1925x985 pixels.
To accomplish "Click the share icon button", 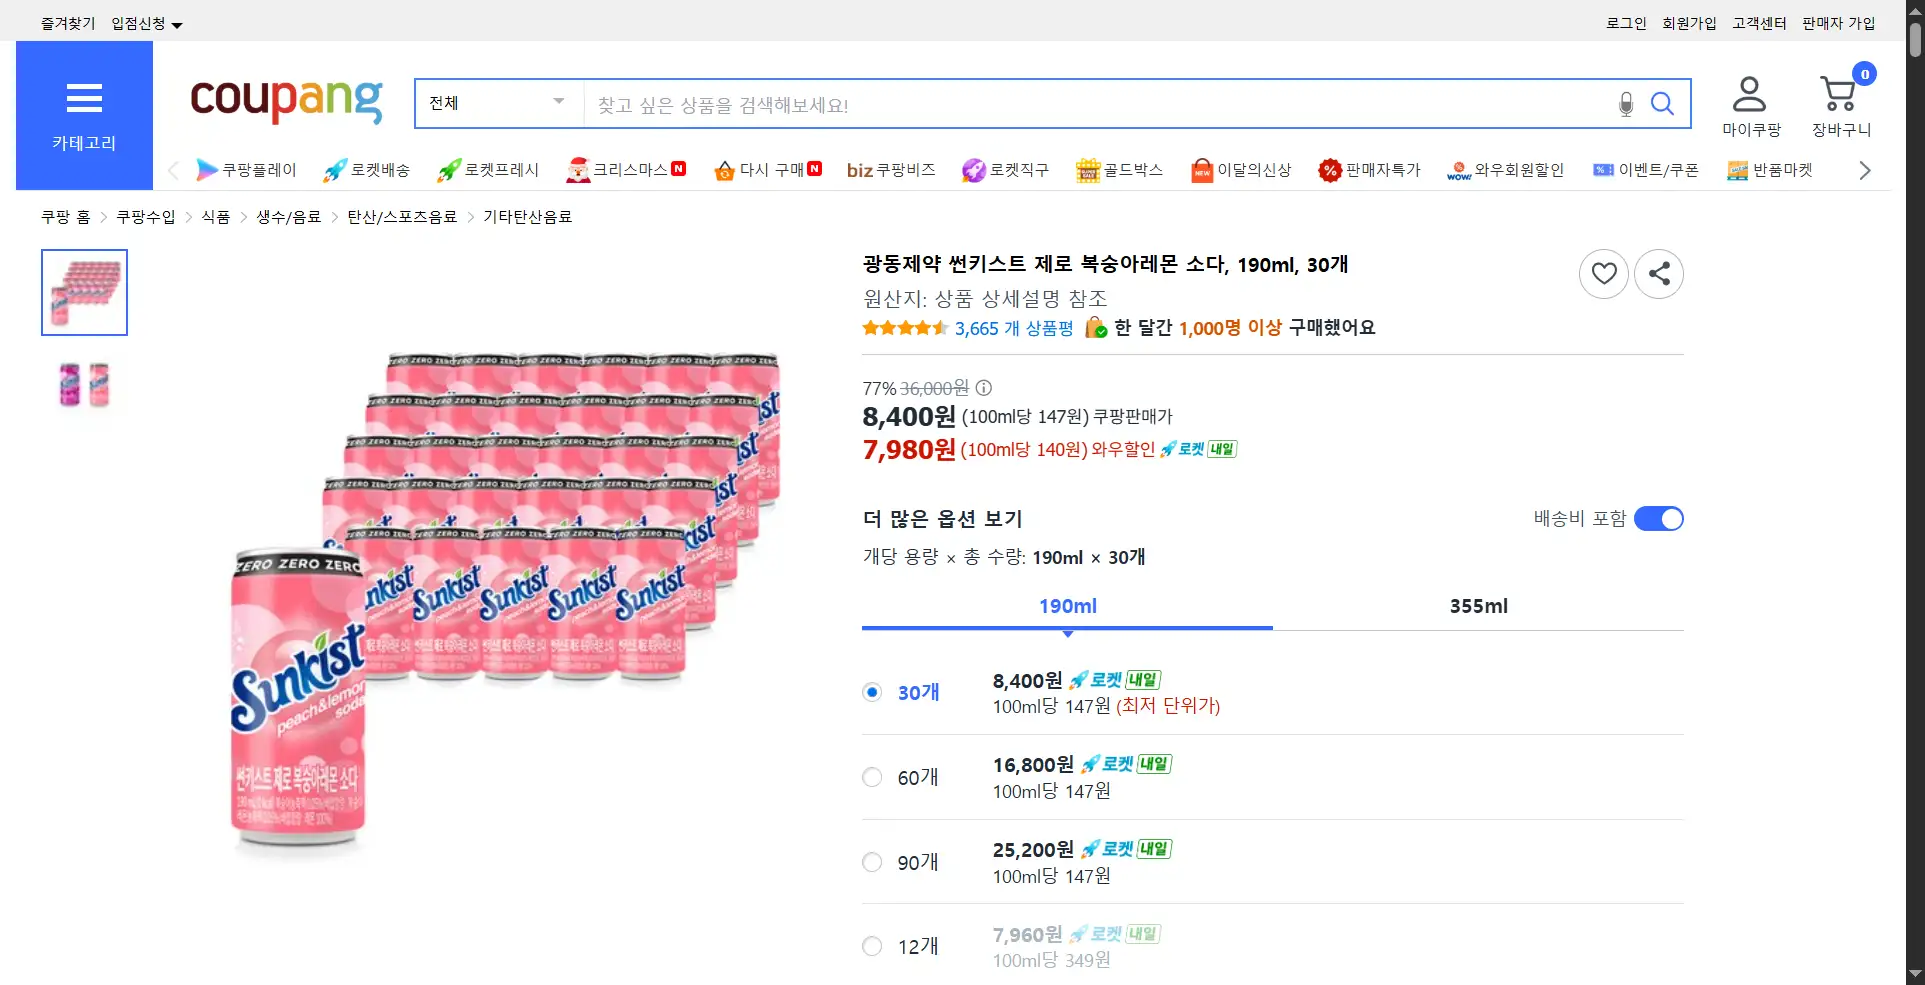I will (1659, 273).
